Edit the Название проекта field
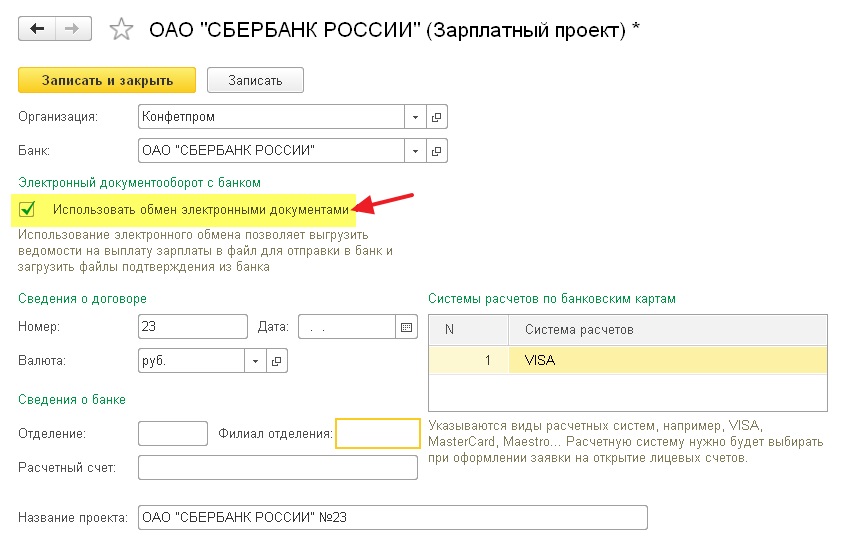 point(393,517)
